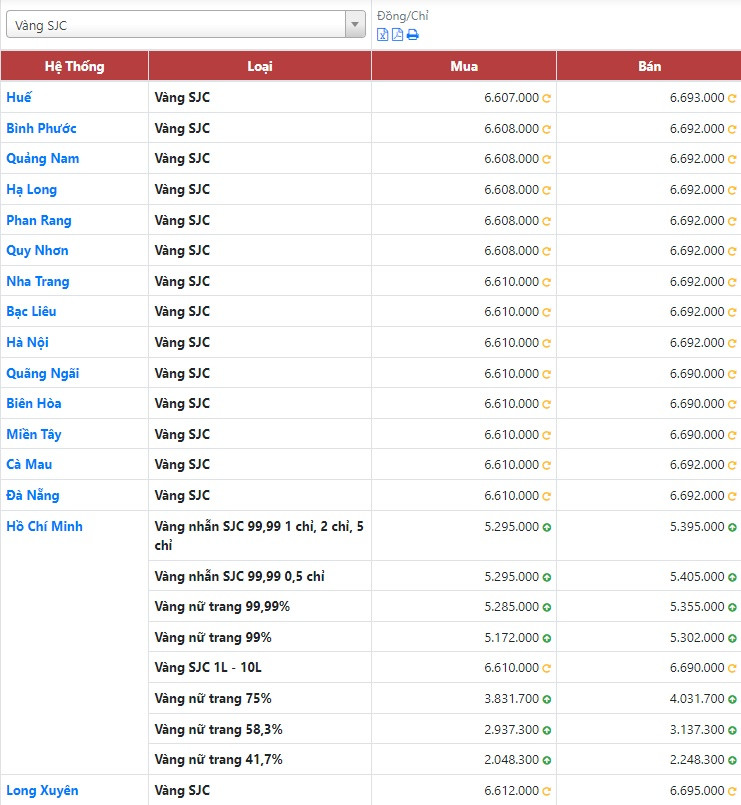Open the Biên Hòa link
Image resolution: width=741 pixels, height=805 pixels.
pyautogui.click(x=34, y=404)
